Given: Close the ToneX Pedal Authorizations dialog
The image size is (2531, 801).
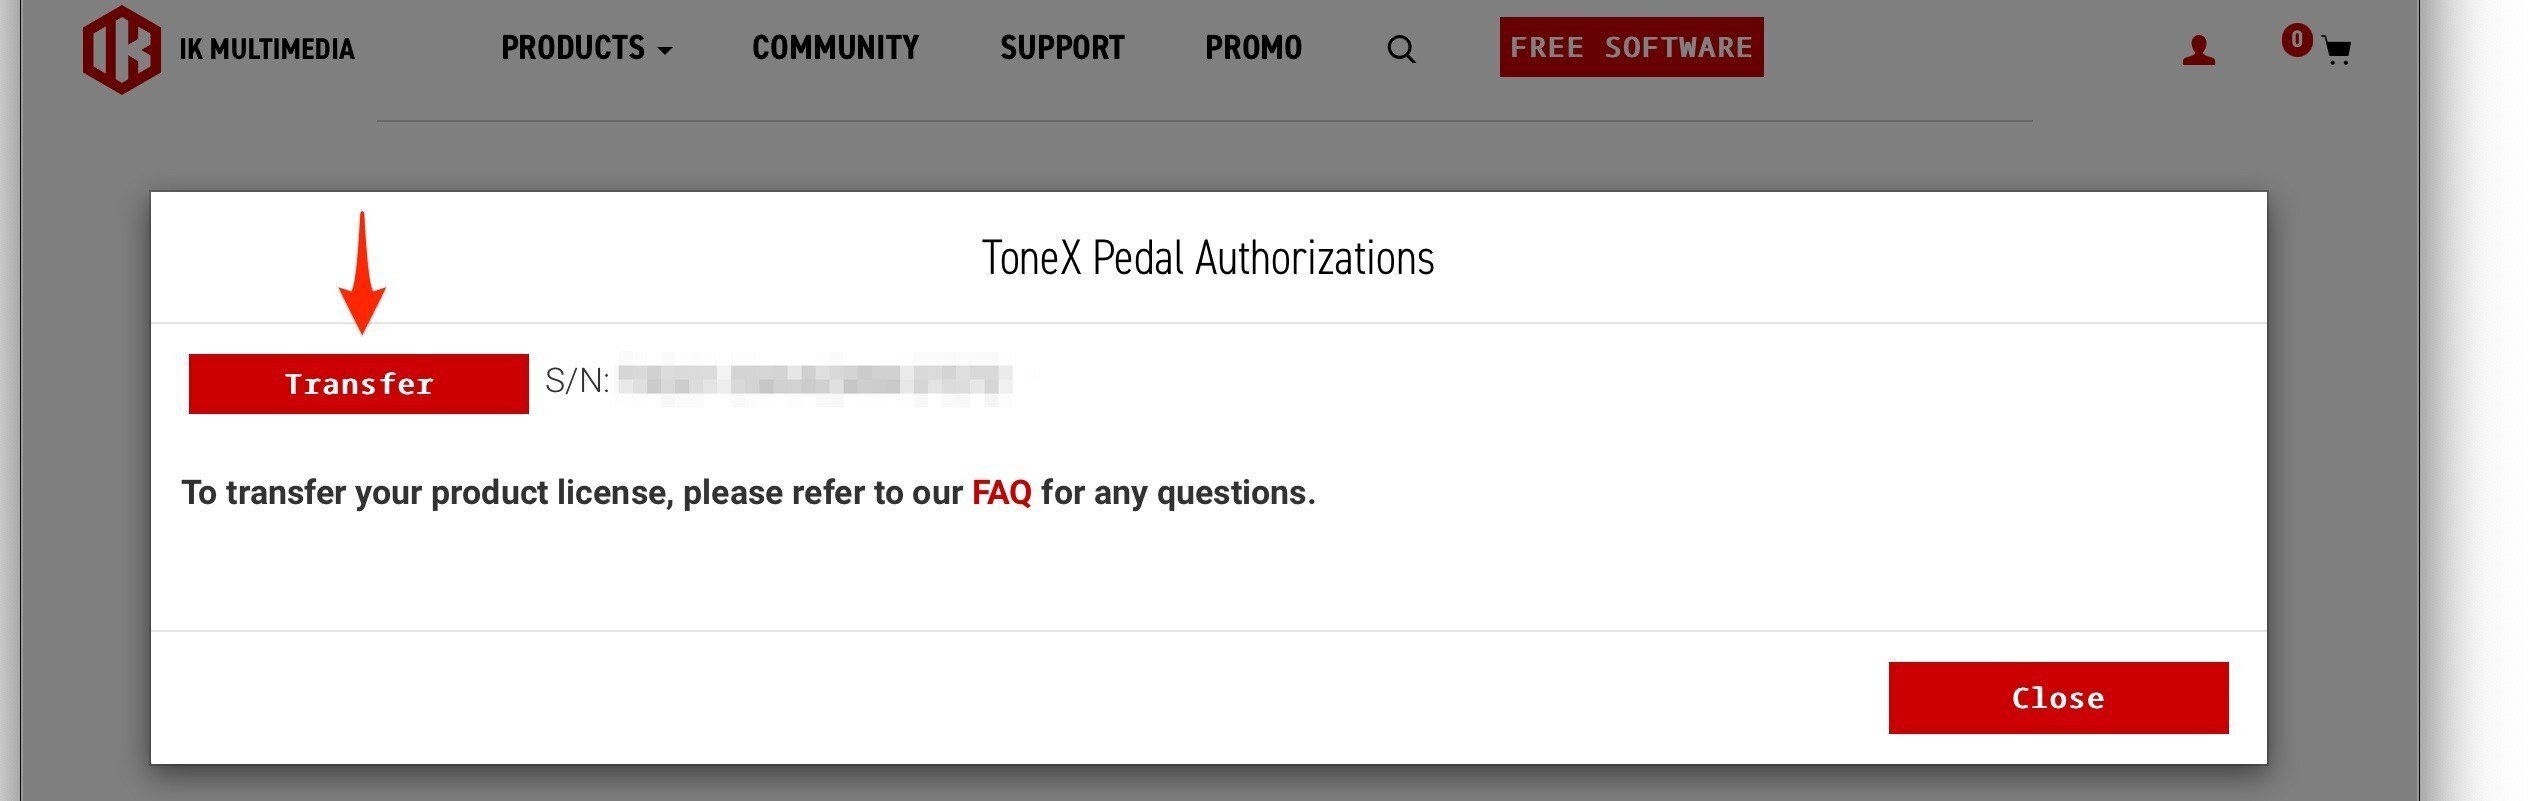Looking at the screenshot, I should (x=2057, y=697).
